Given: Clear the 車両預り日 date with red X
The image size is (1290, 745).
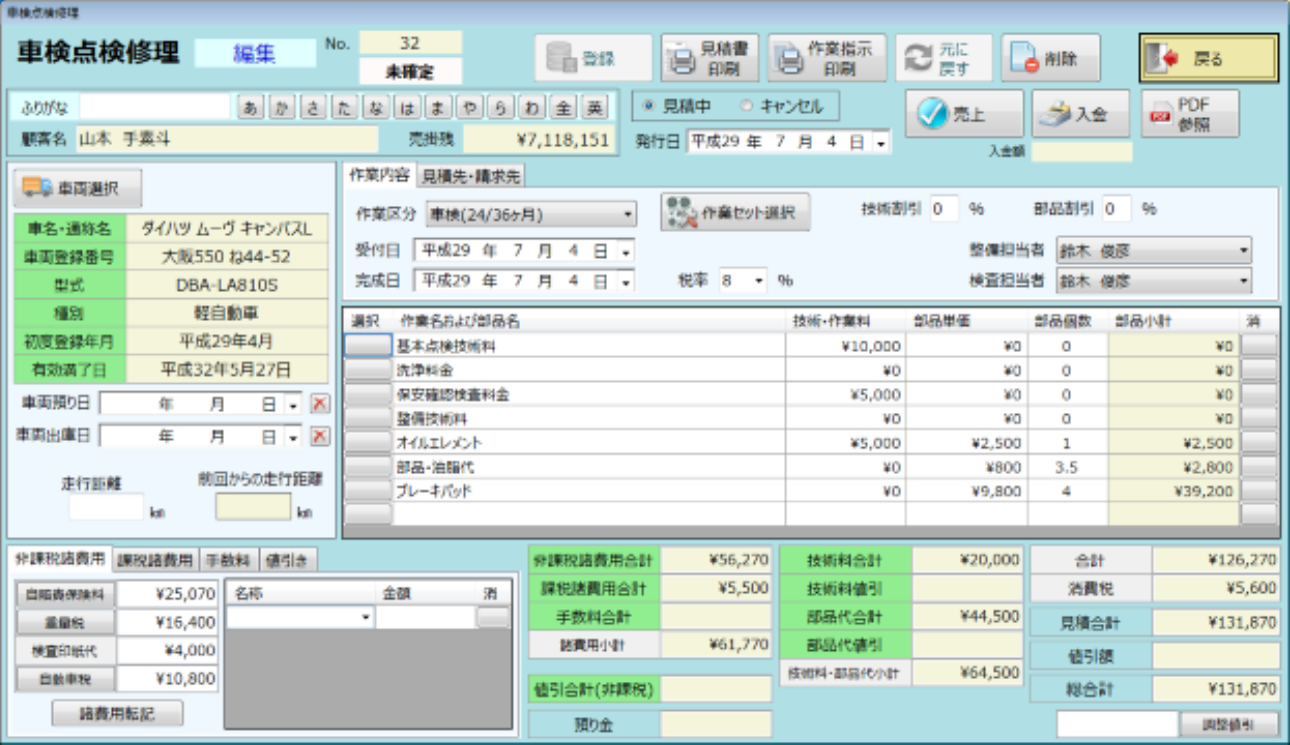Looking at the screenshot, I should [x=319, y=404].
